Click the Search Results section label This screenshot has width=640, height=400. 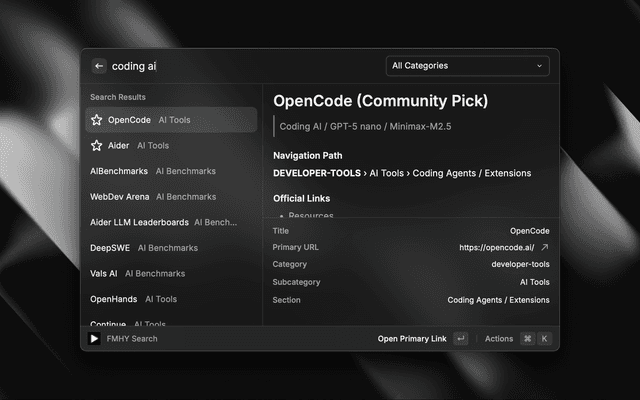coord(118,97)
